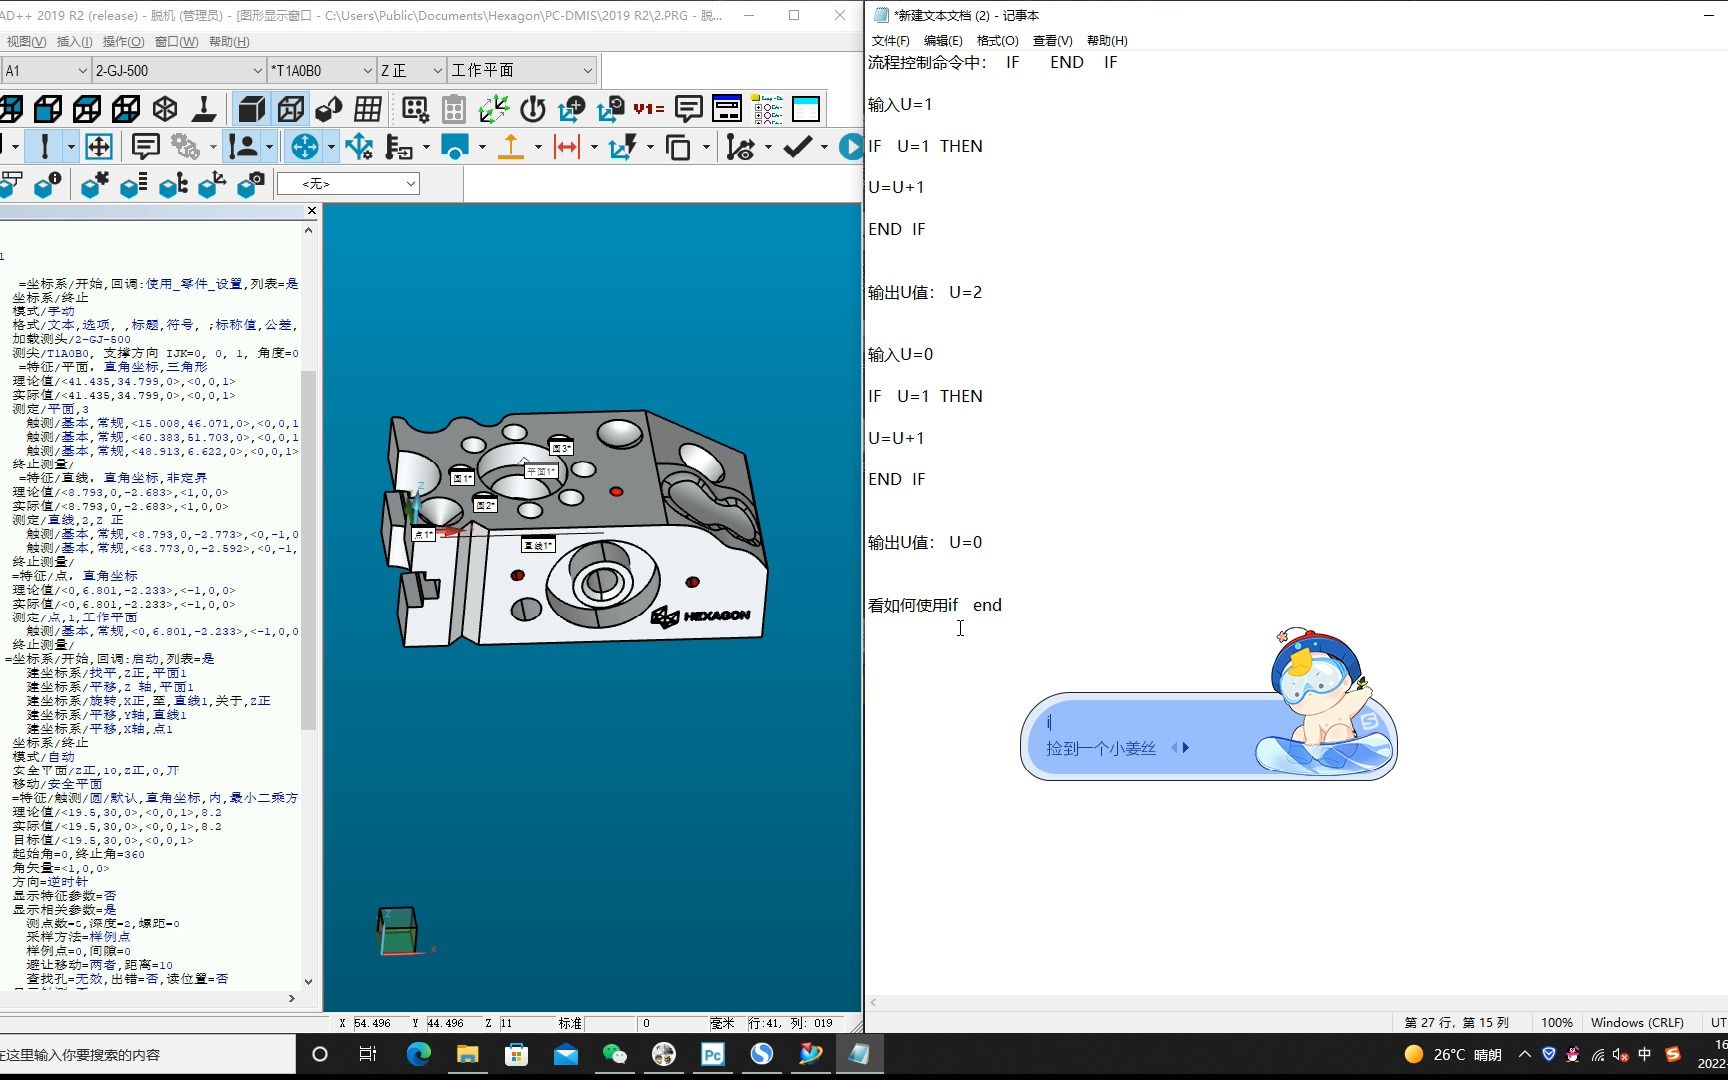Click the temperature compensation thermometer icon
The image size is (1728, 1080).
point(399,146)
